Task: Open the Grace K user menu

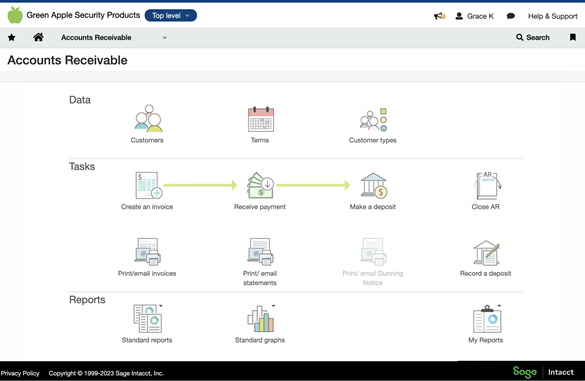Action: (475, 16)
